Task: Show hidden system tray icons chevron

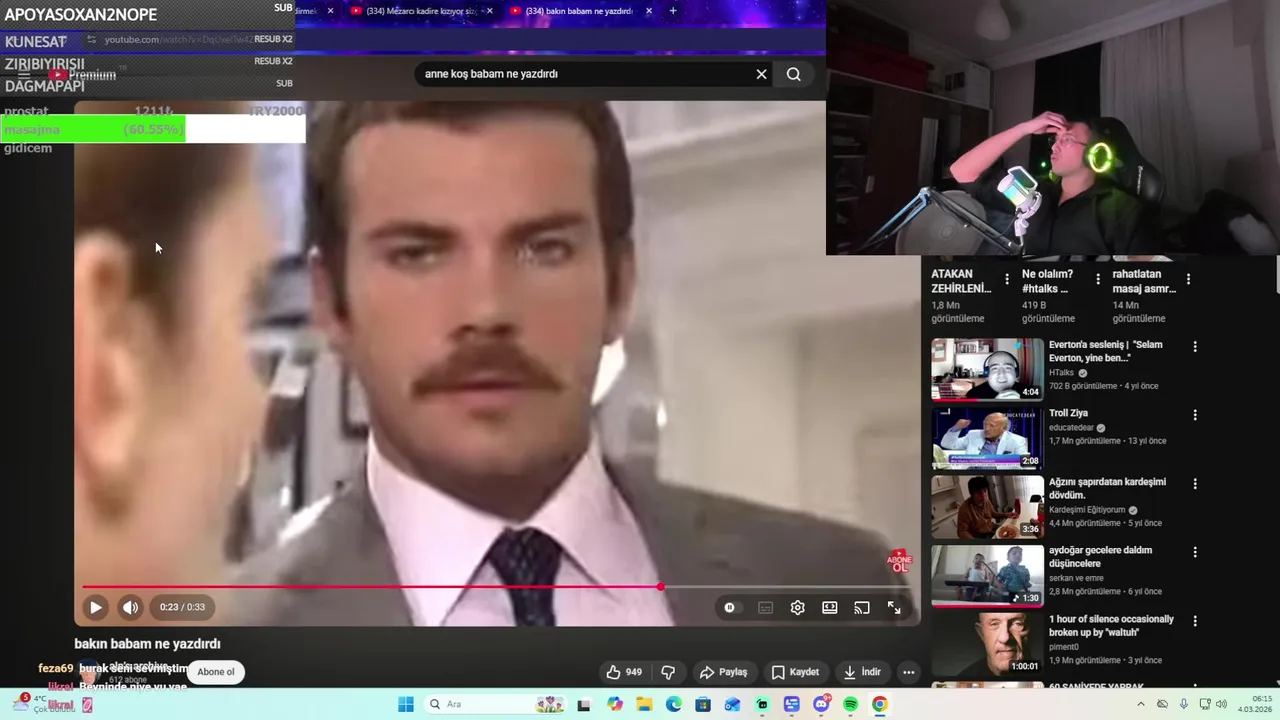Action: (1141, 704)
